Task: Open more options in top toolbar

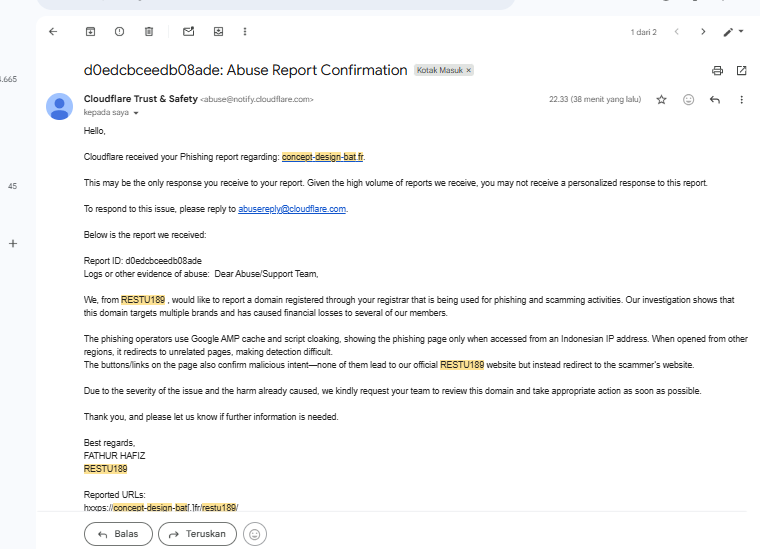Action: tap(245, 31)
